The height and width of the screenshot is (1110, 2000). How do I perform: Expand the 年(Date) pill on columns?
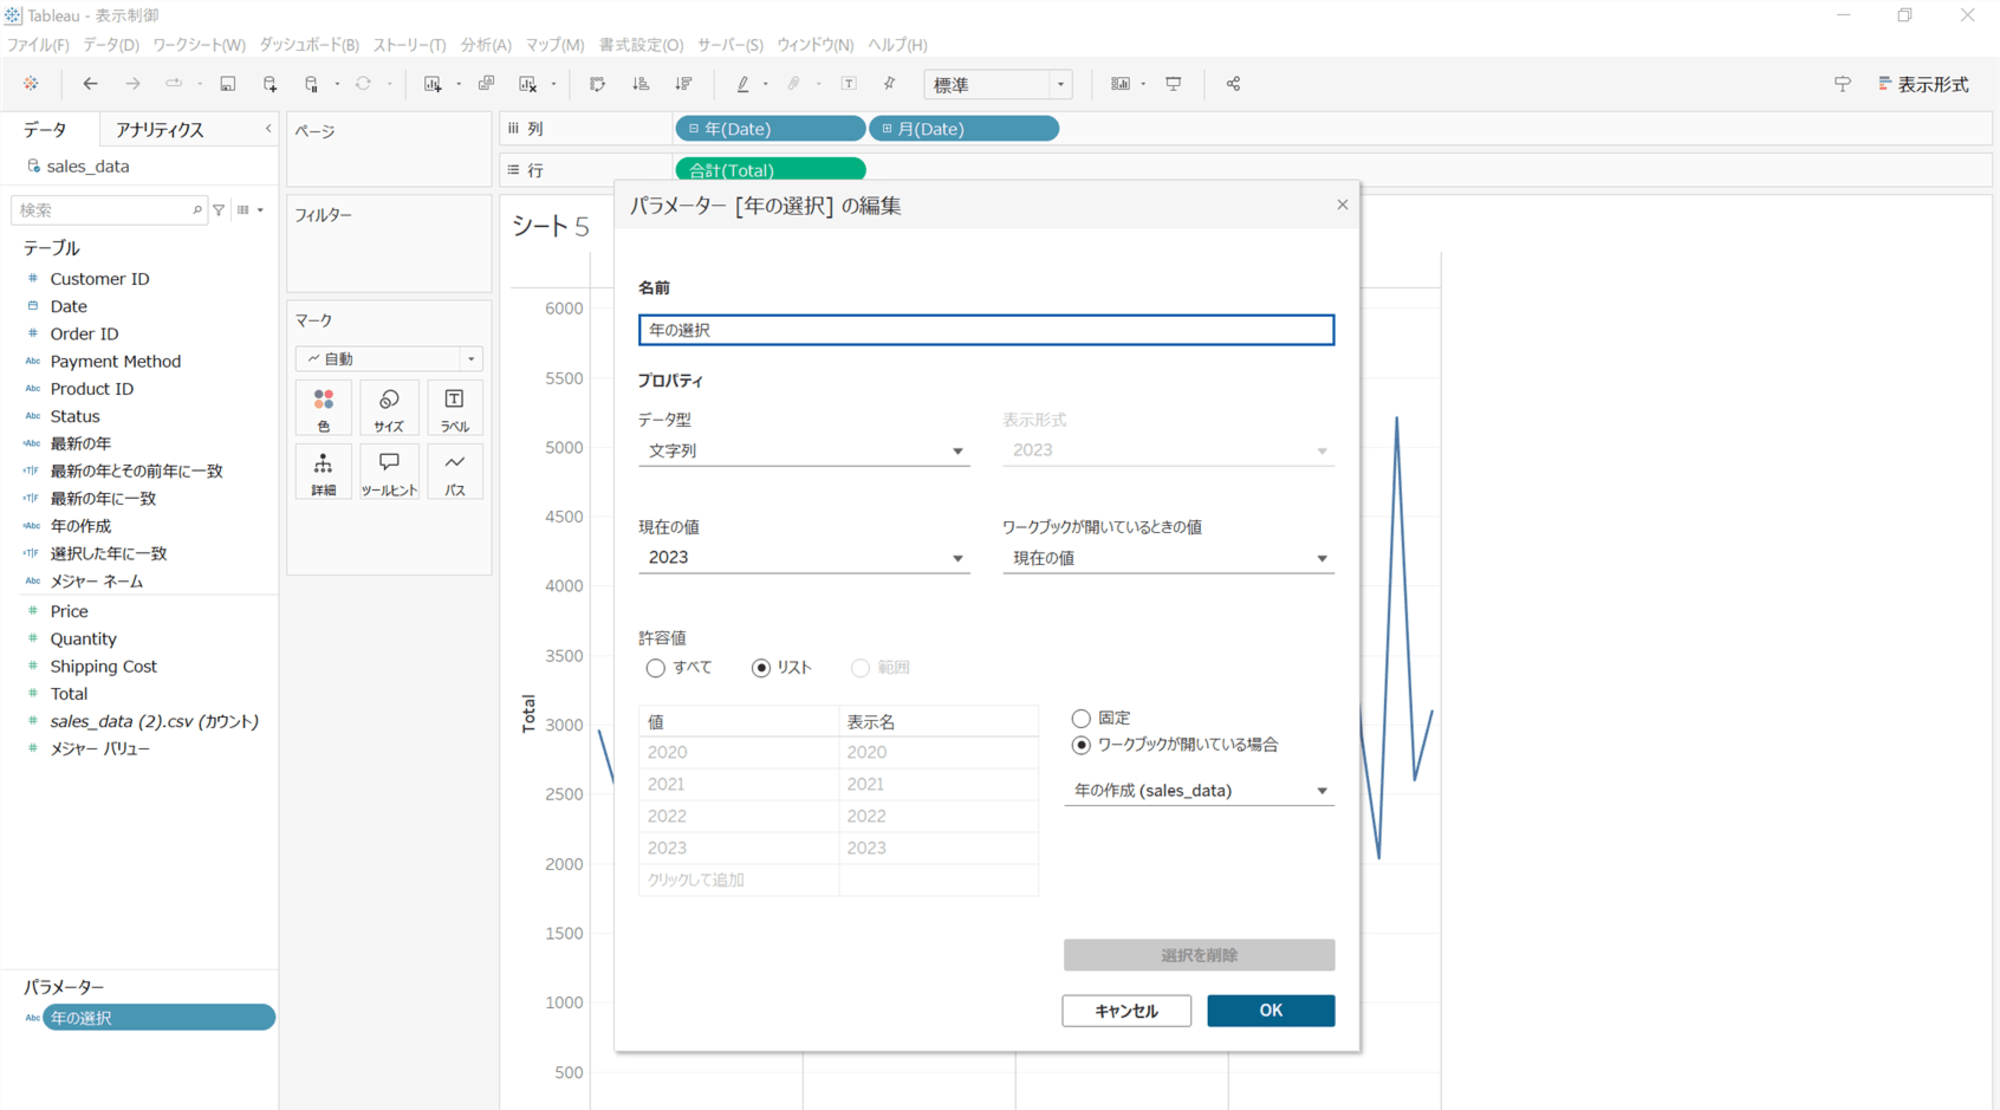[x=694, y=129]
